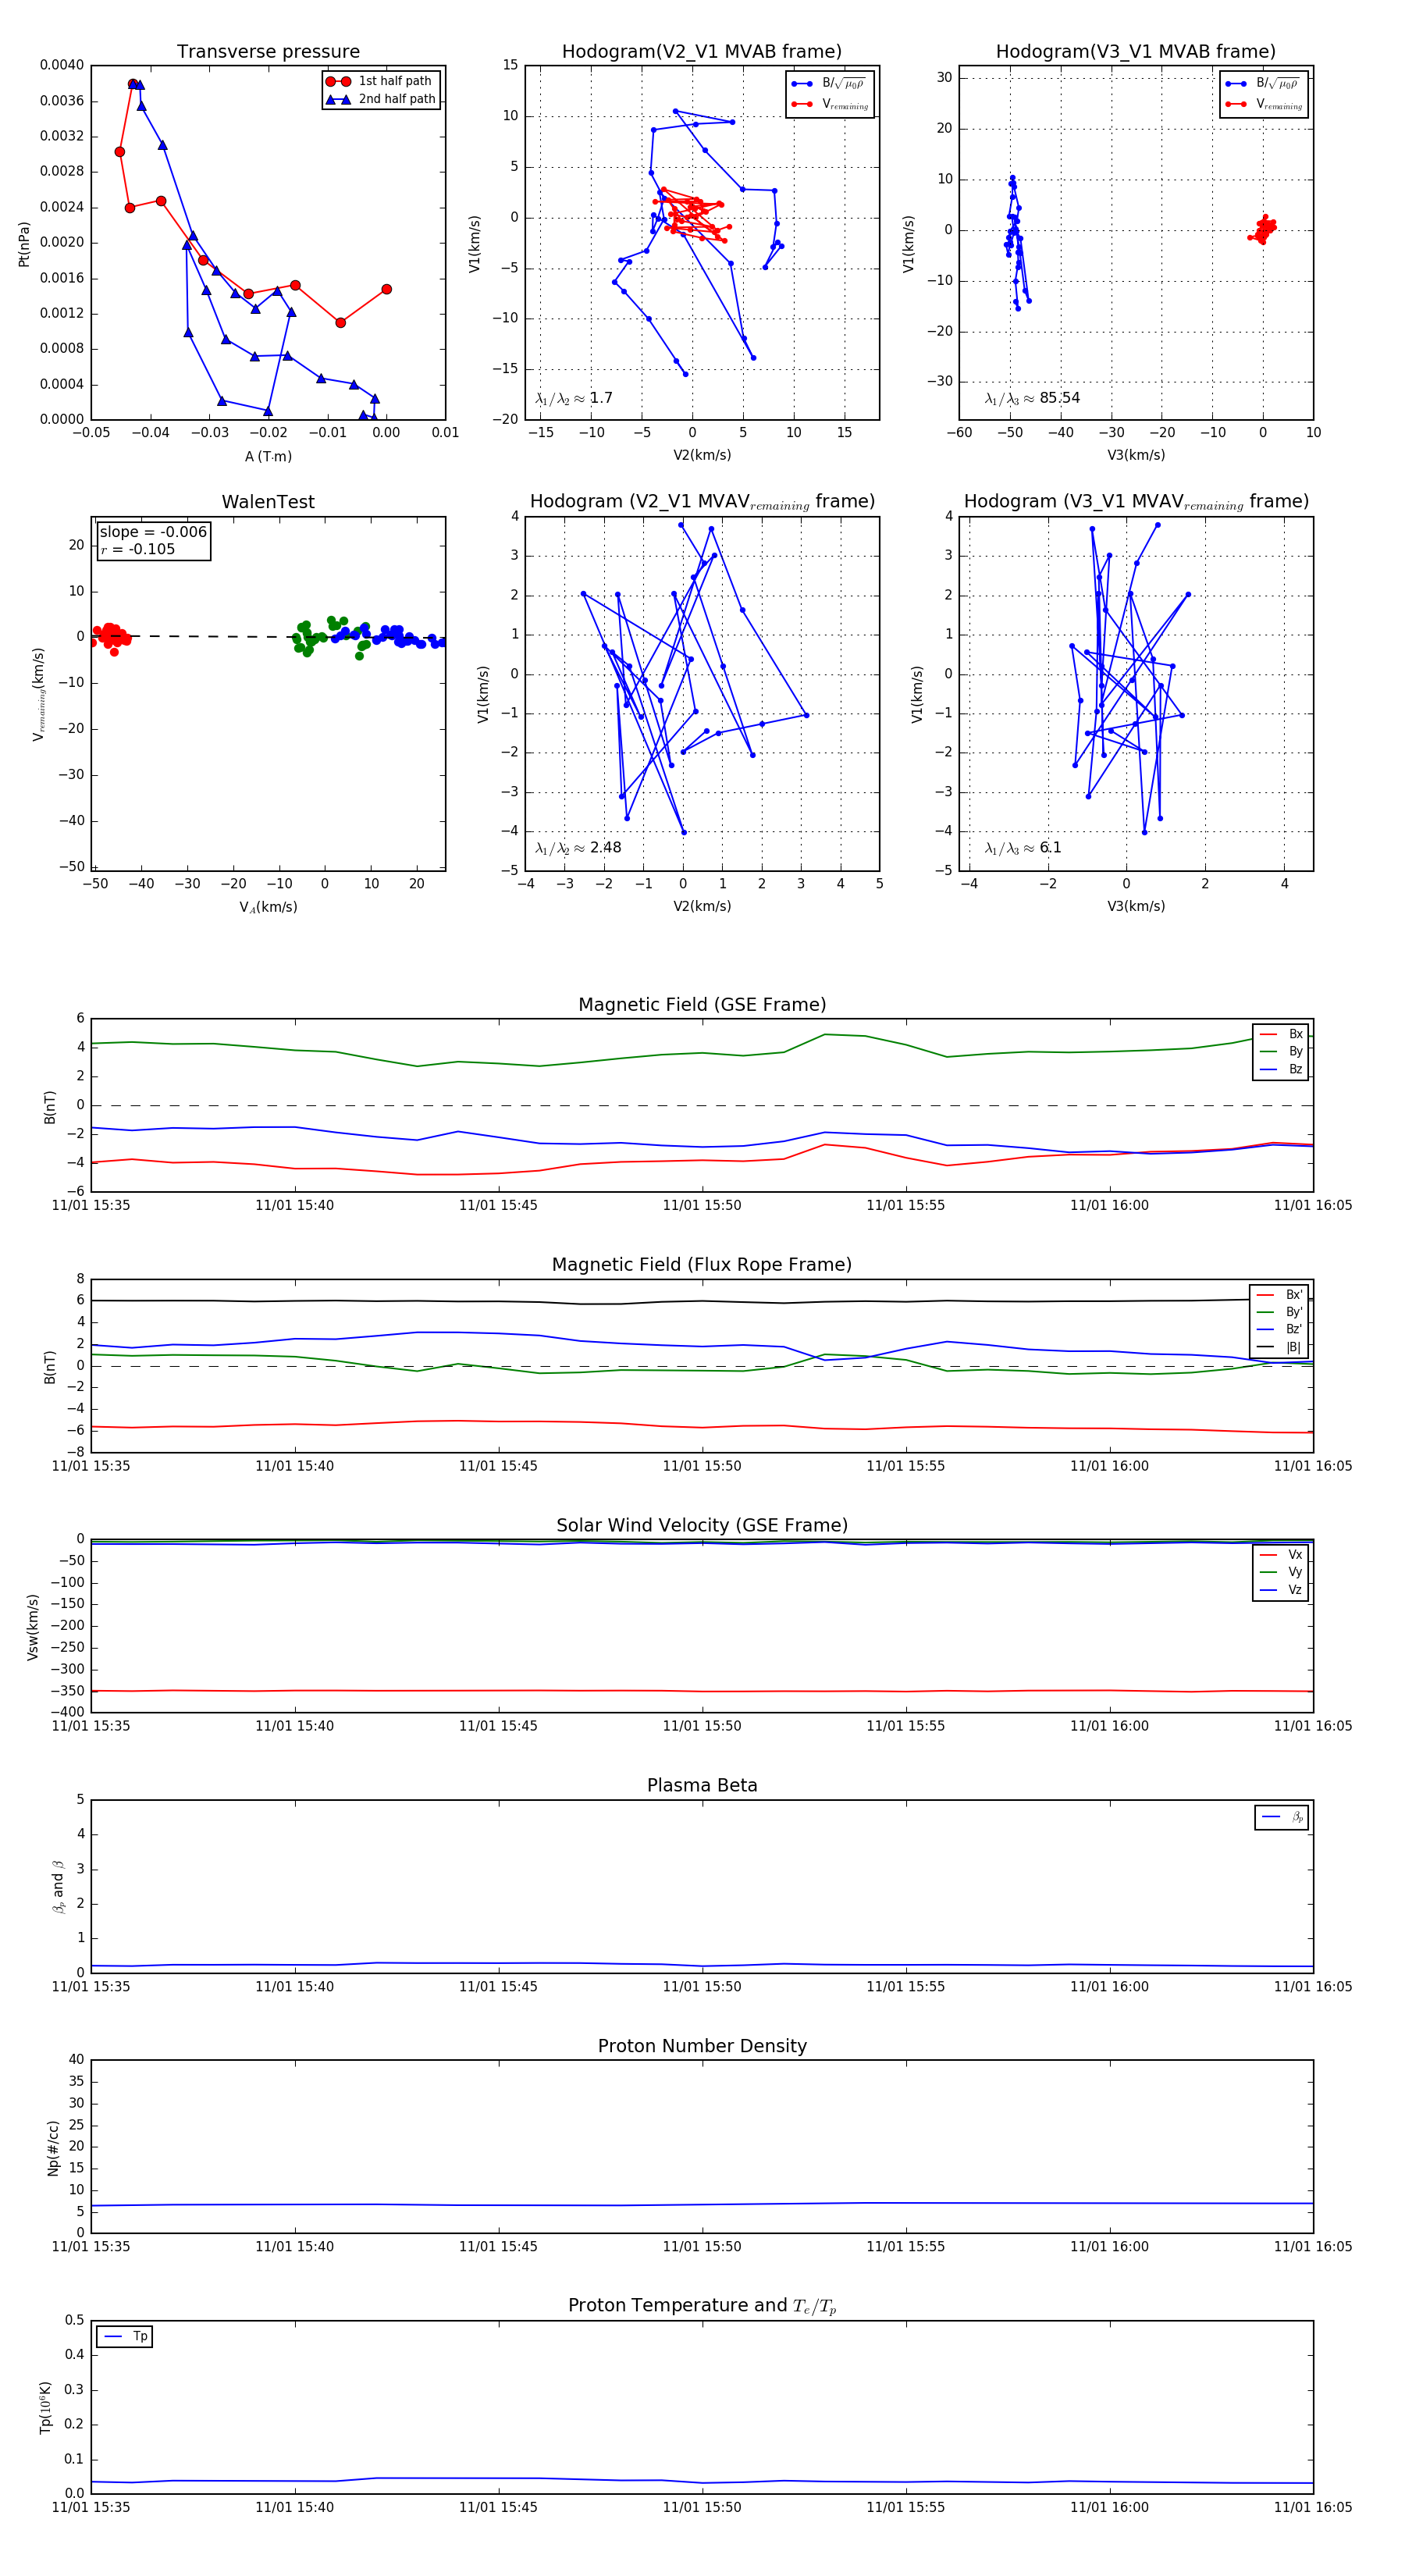Select the "By'" legend entry in Flux Rope plot
Image resolution: width=1405 pixels, height=2576 pixels.
point(1279,1312)
